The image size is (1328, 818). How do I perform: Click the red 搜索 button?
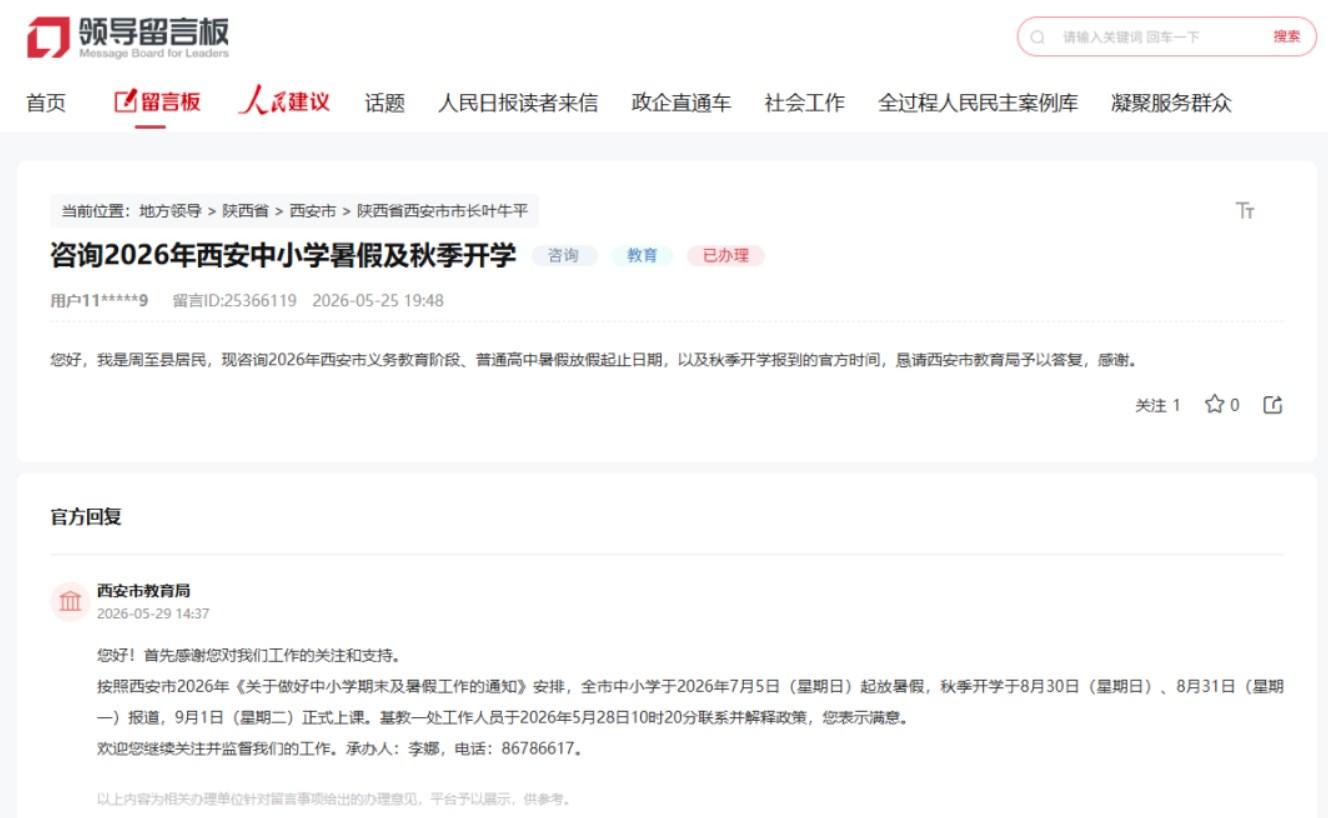(x=1287, y=37)
